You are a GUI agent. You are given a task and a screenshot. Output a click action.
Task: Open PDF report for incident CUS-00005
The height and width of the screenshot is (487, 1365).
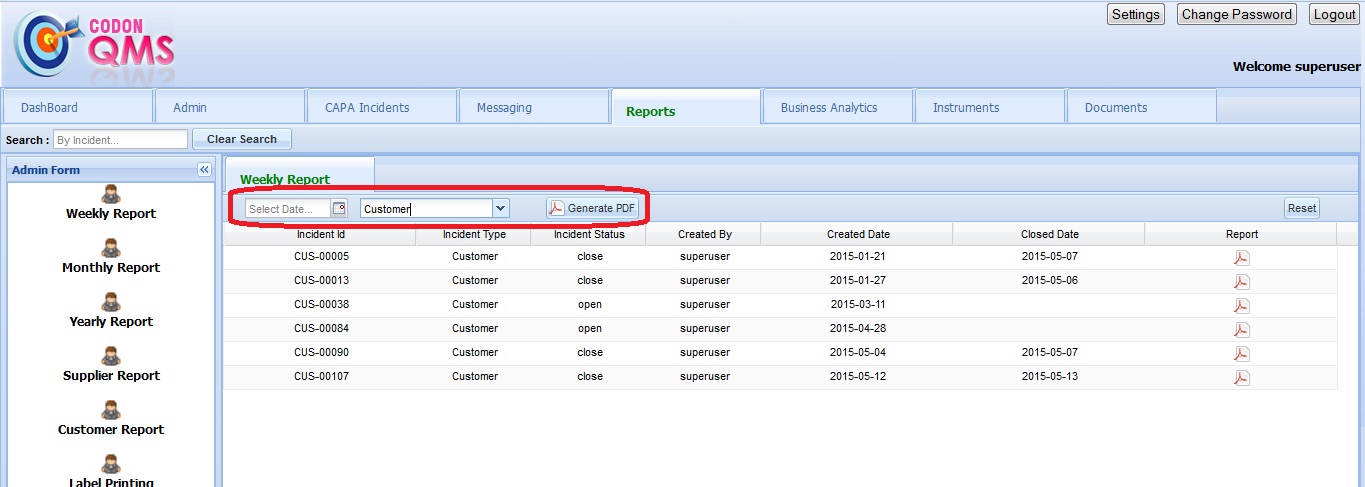(1241, 257)
